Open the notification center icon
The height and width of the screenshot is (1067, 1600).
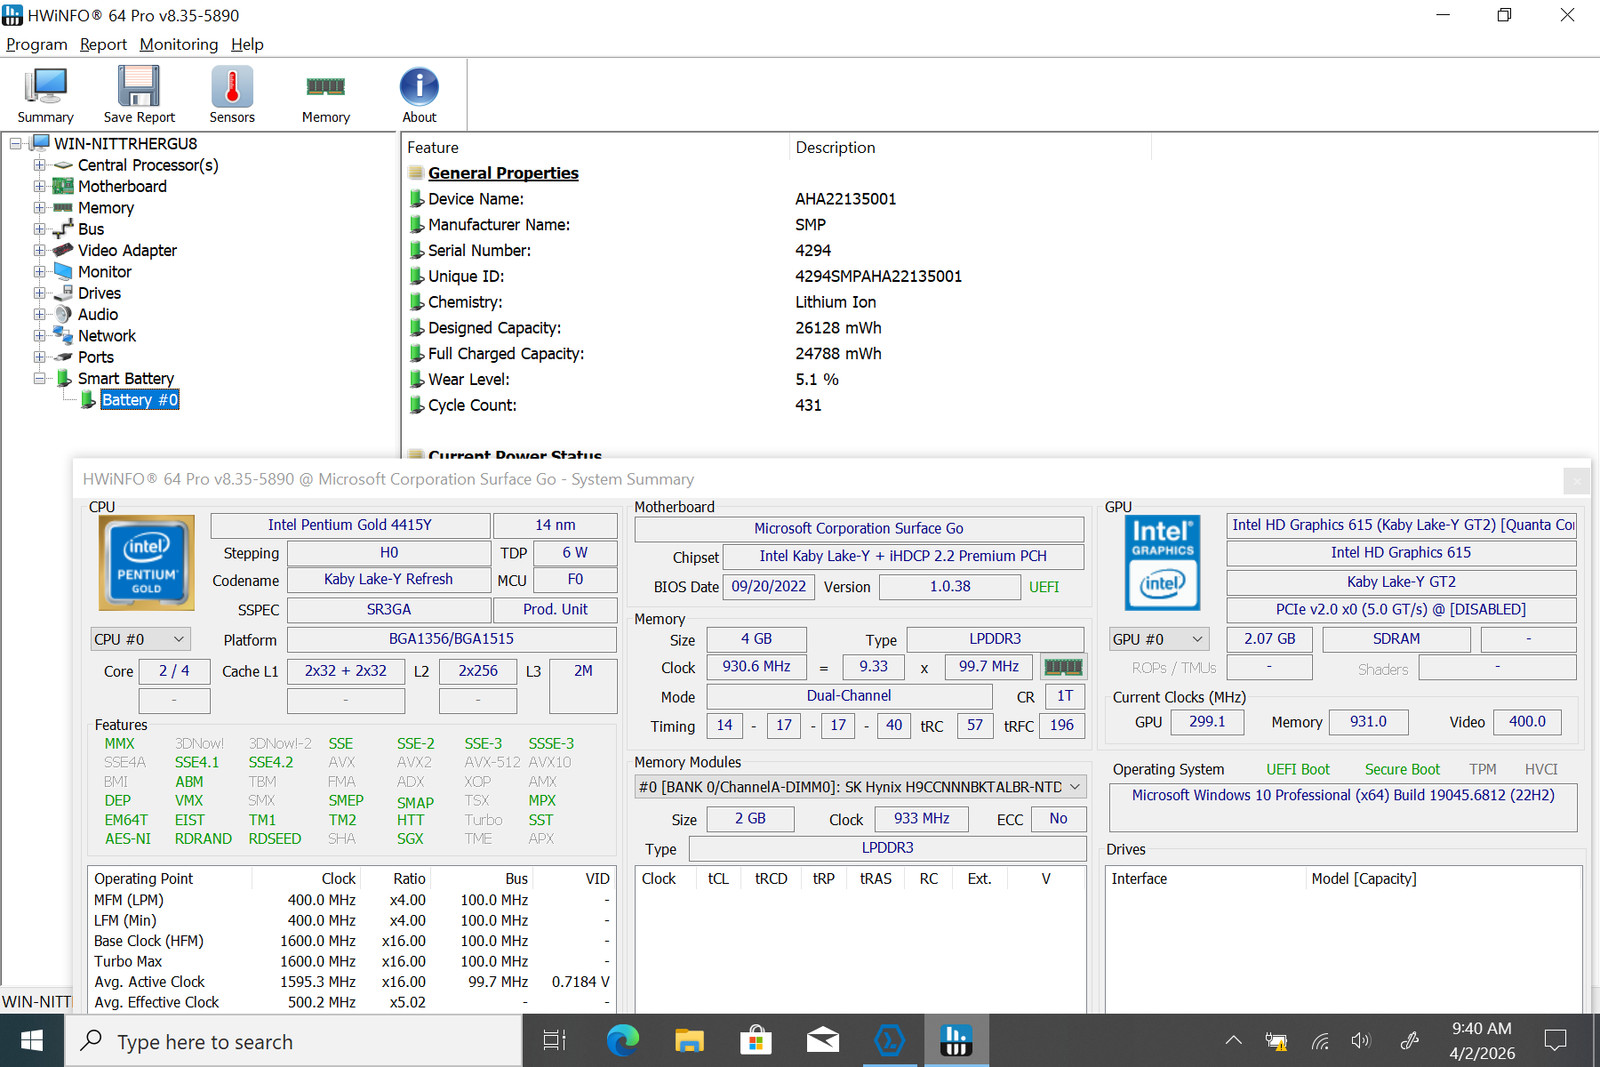1555,1041
